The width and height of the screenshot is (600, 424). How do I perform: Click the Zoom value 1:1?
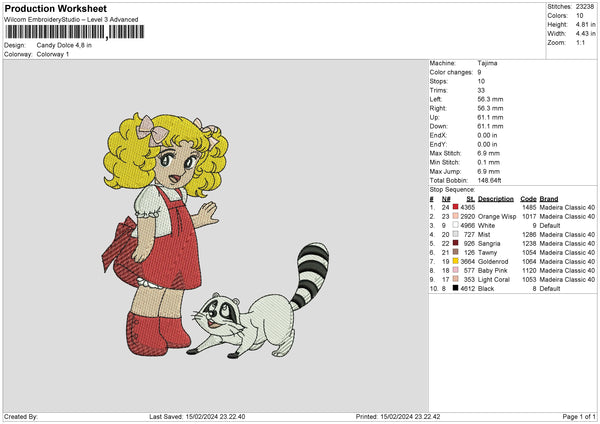point(580,42)
